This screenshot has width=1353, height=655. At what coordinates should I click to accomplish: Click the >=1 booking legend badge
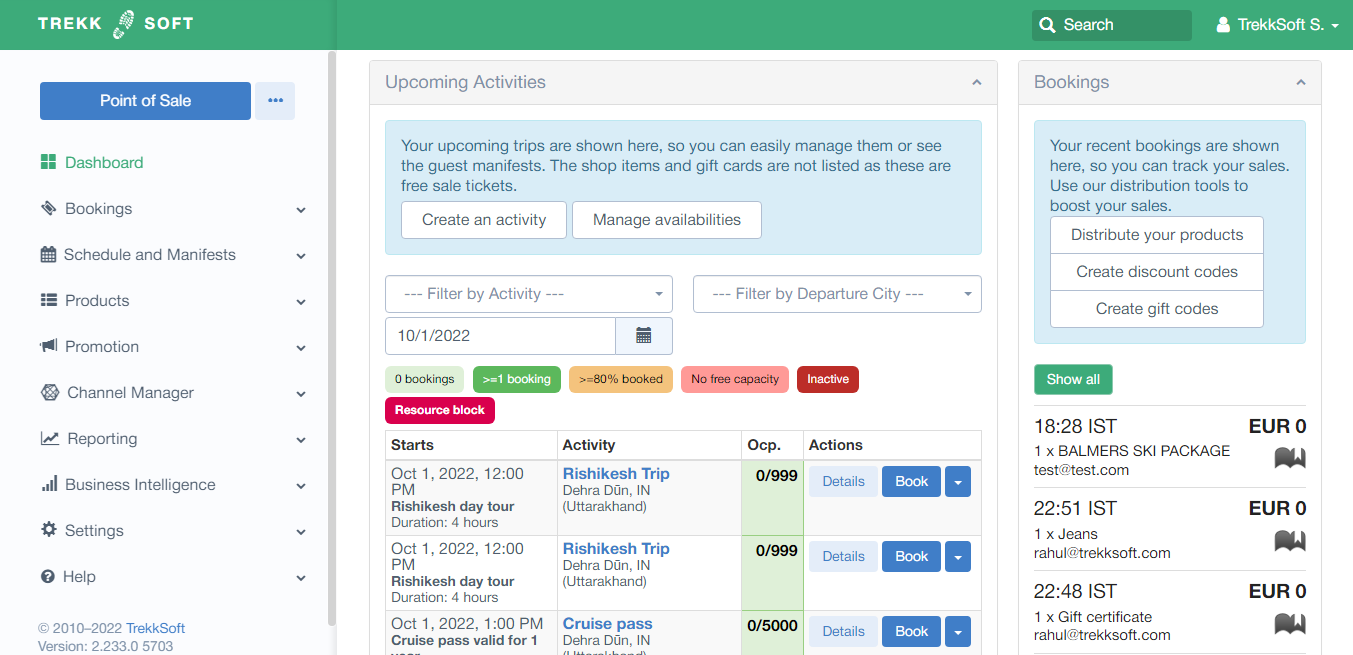tap(517, 380)
